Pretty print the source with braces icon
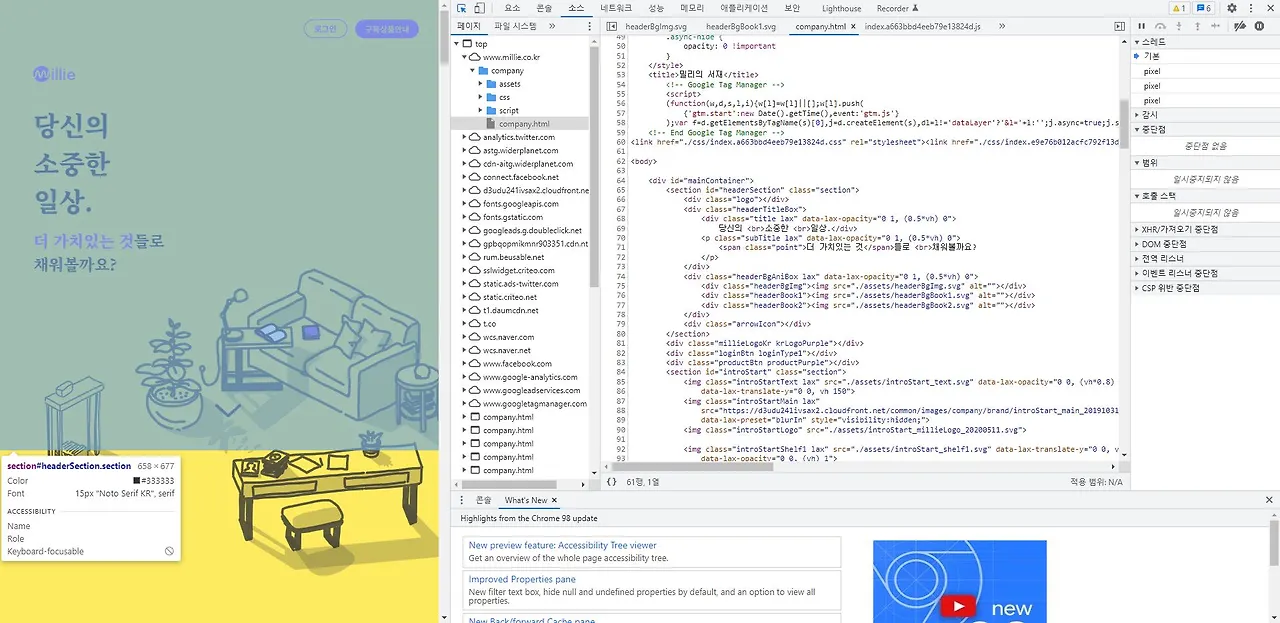 [611, 482]
